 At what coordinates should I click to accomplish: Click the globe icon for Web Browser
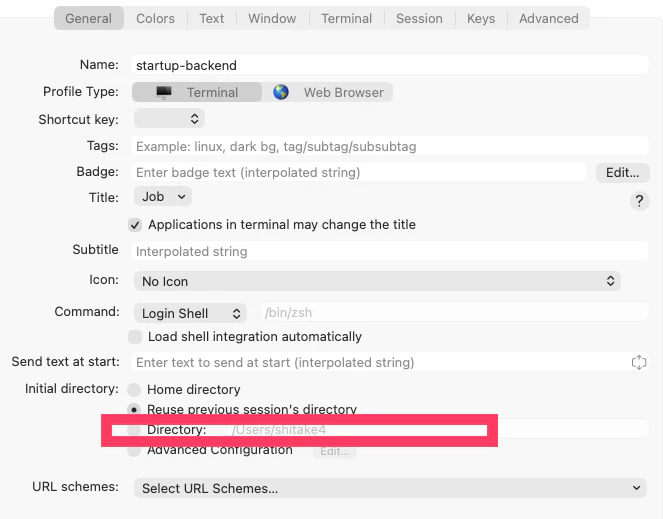click(x=281, y=92)
